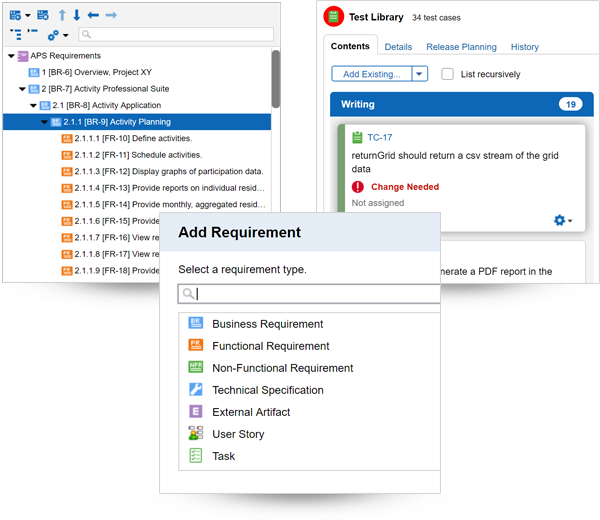Click the add requirement icon in tree toolbar
Screen dimensions: 600x520
tap(15, 15)
